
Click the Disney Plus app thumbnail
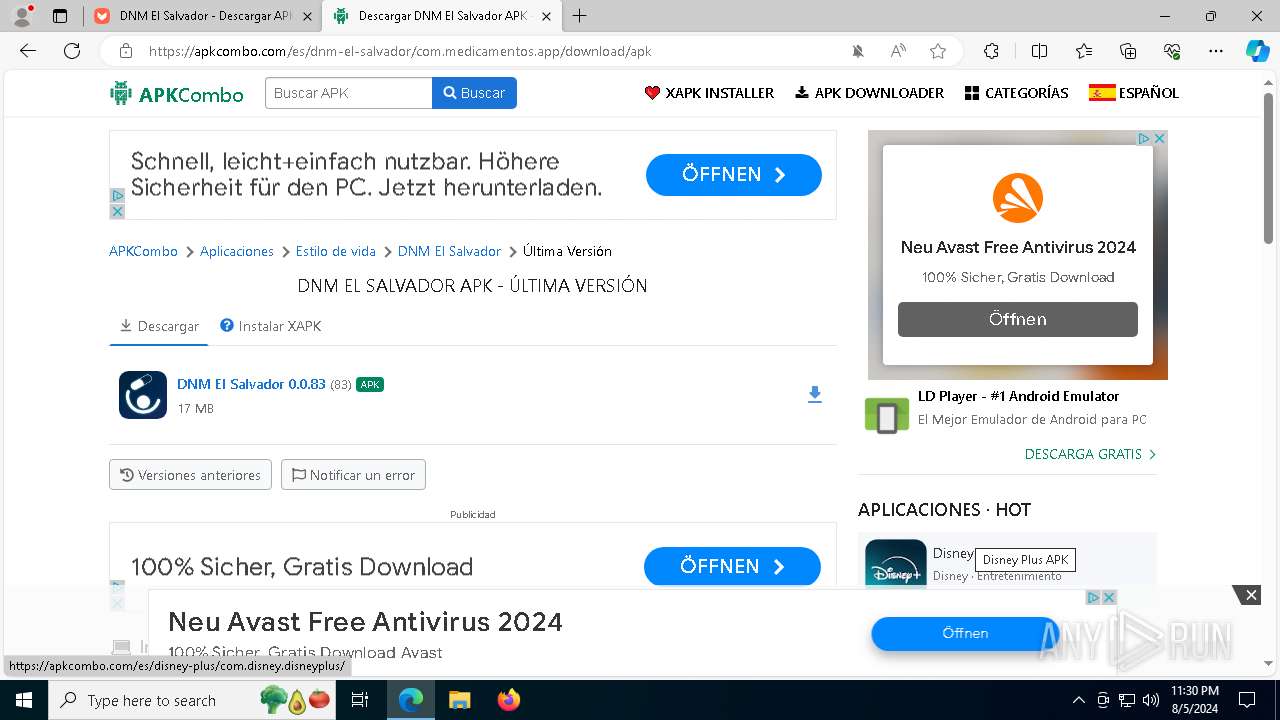[895, 564]
